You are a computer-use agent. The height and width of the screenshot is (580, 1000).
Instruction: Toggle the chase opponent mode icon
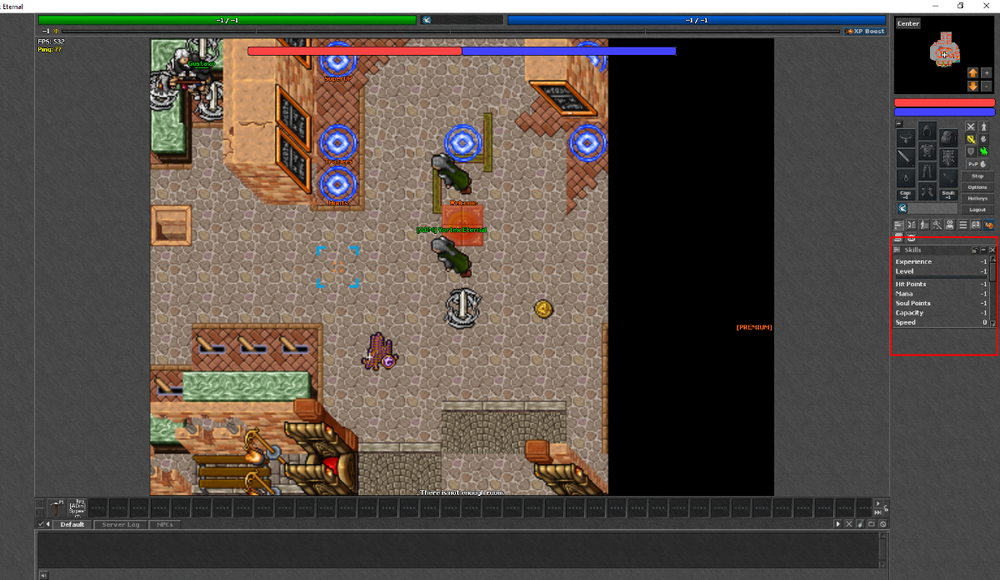pyautogui.click(x=984, y=151)
